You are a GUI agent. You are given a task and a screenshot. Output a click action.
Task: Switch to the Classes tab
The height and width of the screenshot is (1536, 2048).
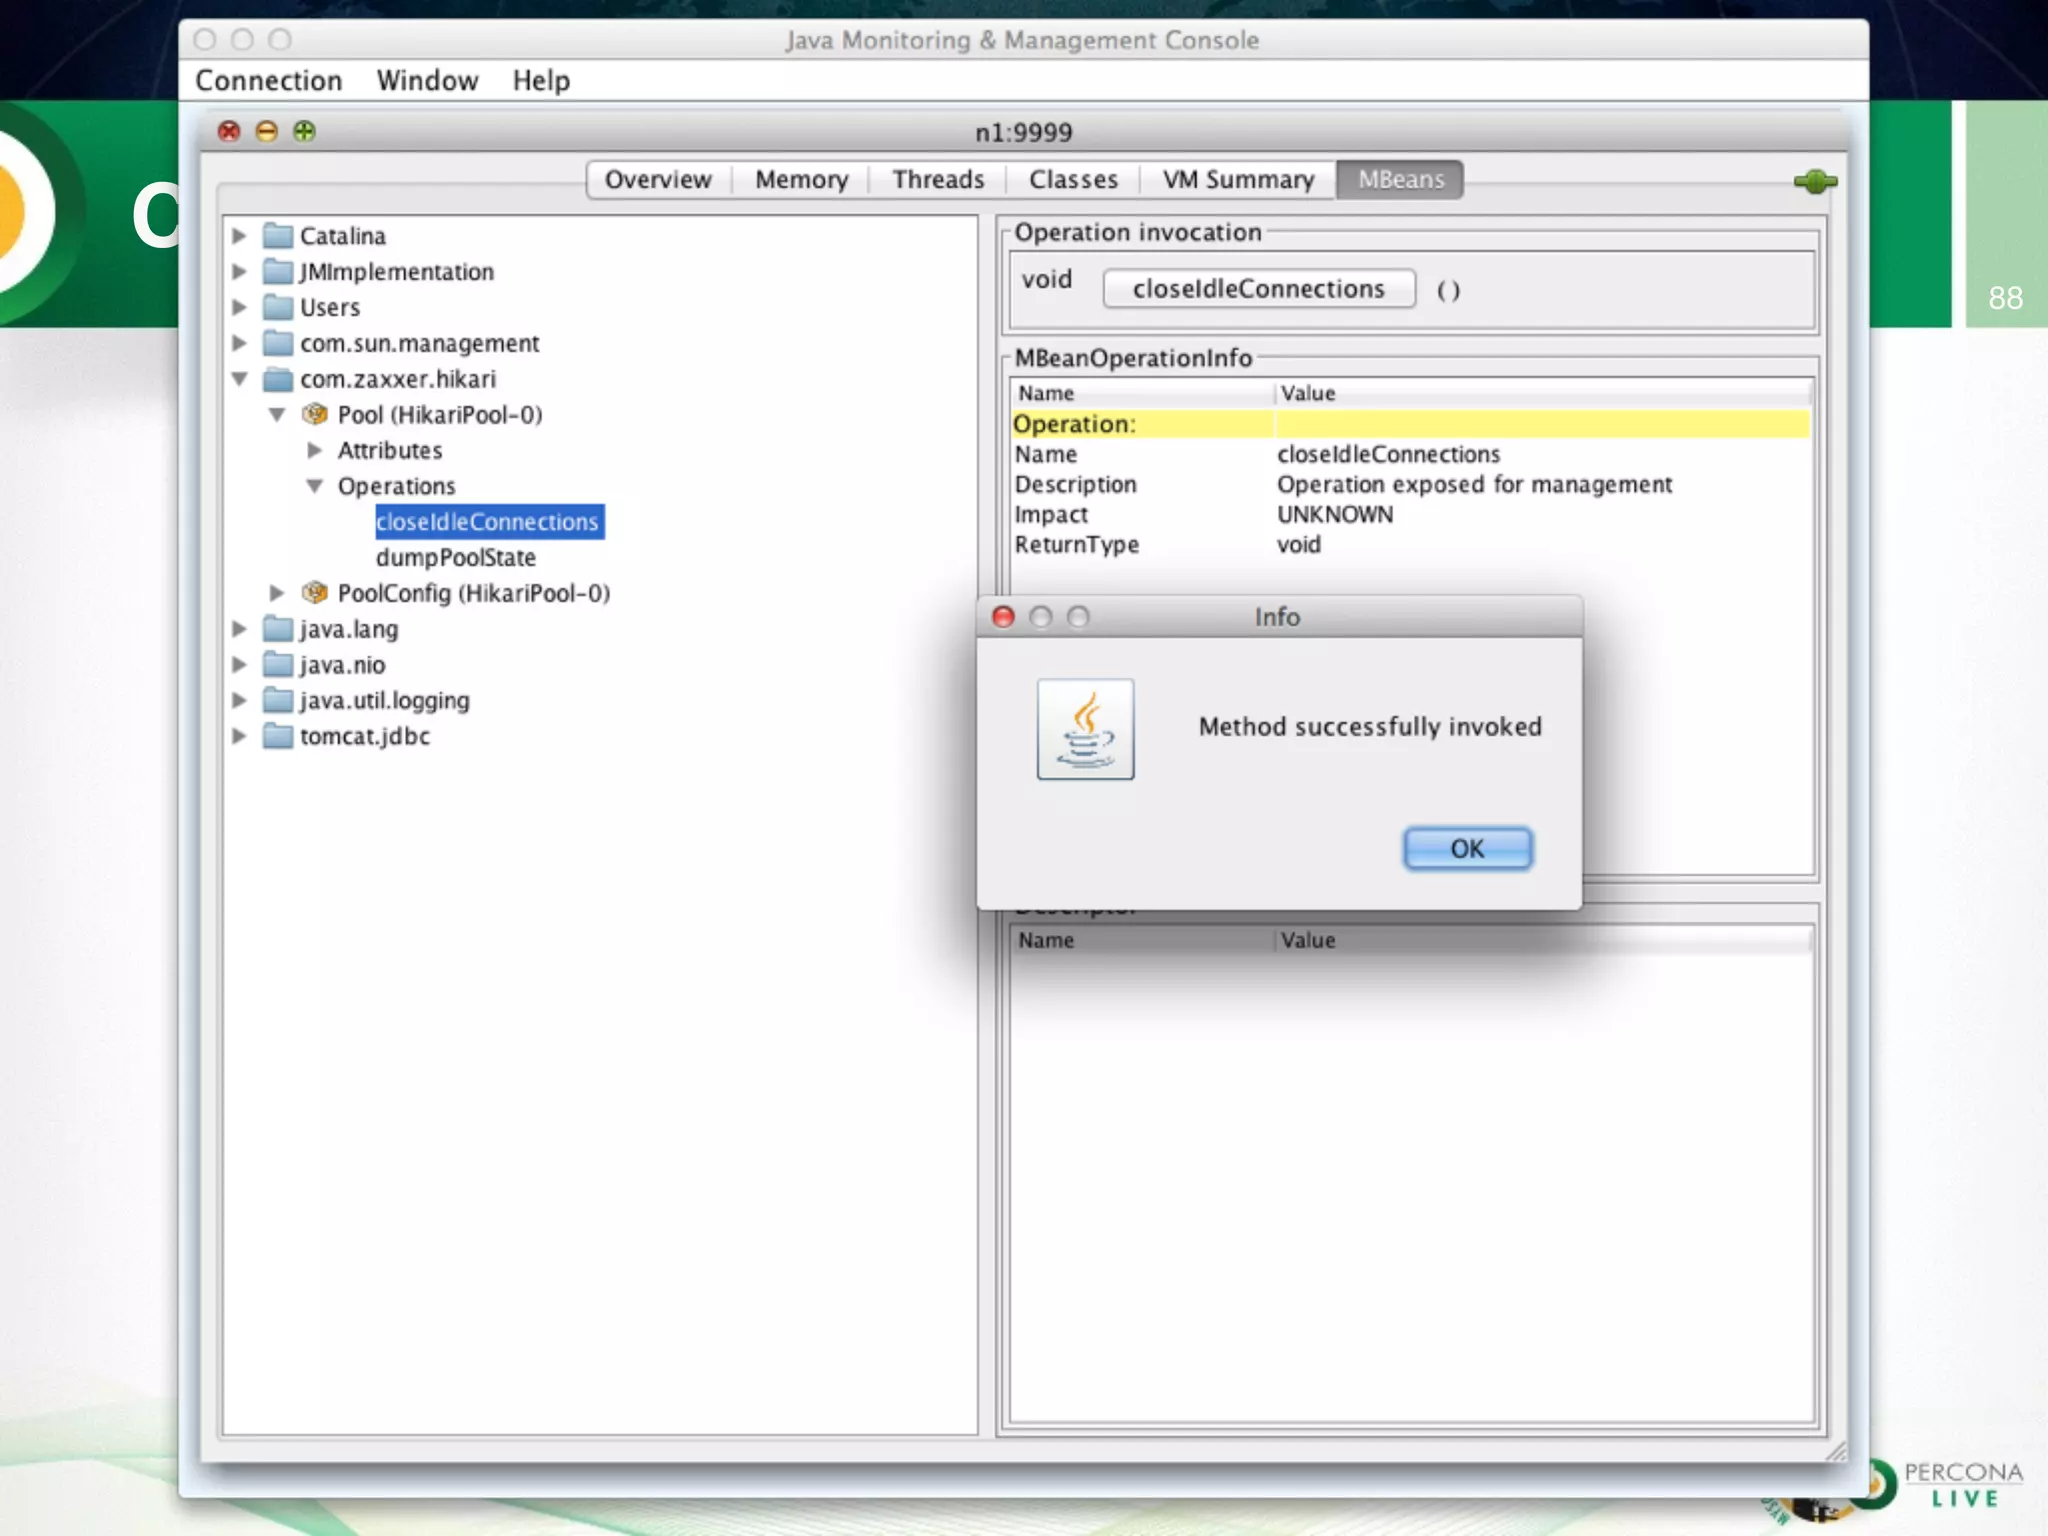pyautogui.click(x=1073, y=180)
